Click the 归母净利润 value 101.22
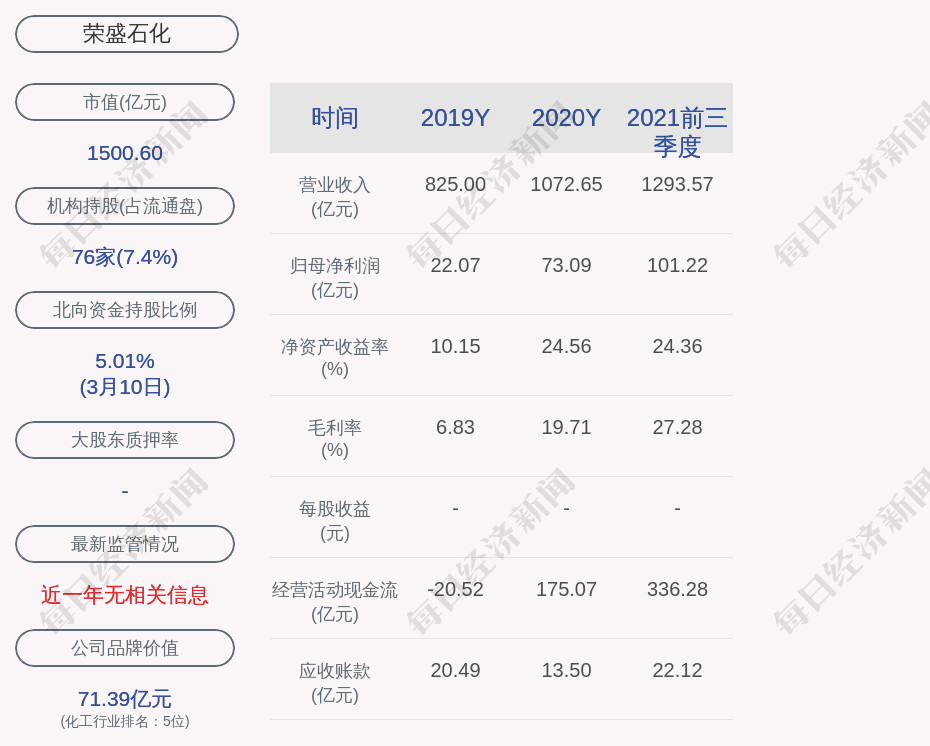Screen dimensions: 930x746 tap(677, 265)
